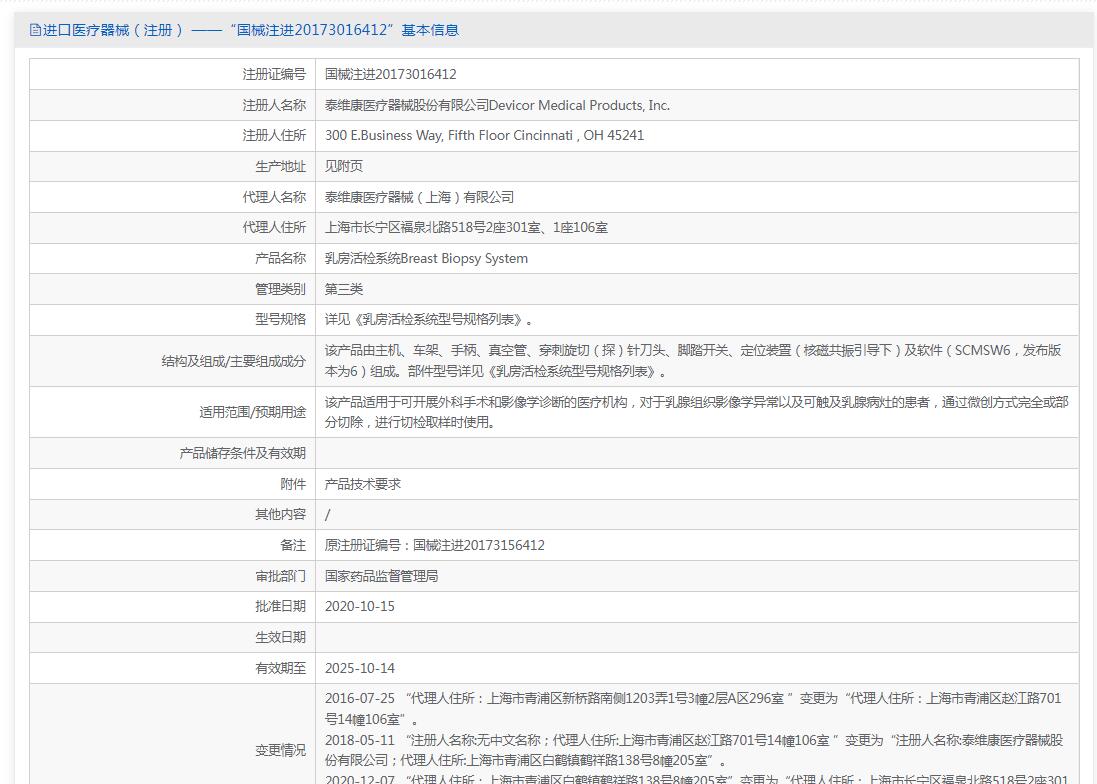Click the empty 产品储存条件及有效期 value cell

(x=696, y=453)
